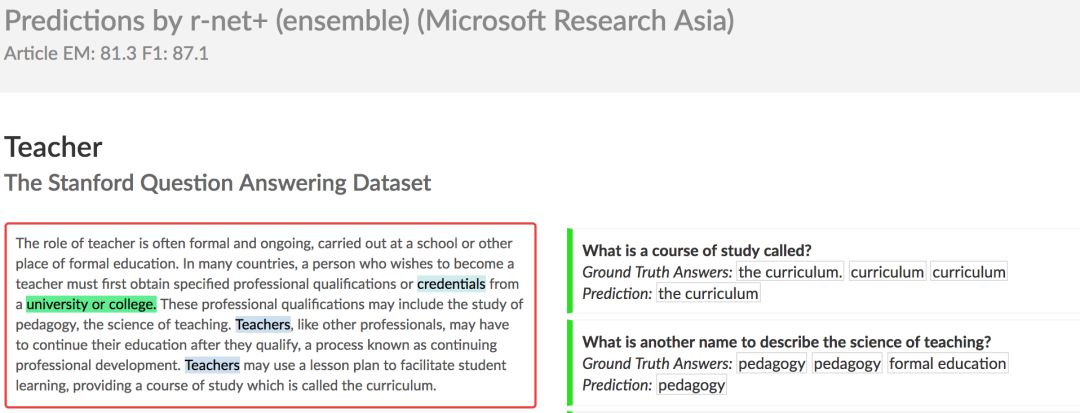Viewport: 1080px width, 413px height.
Task: Click the predicted answer "pedagogy"
Action: 692,385
